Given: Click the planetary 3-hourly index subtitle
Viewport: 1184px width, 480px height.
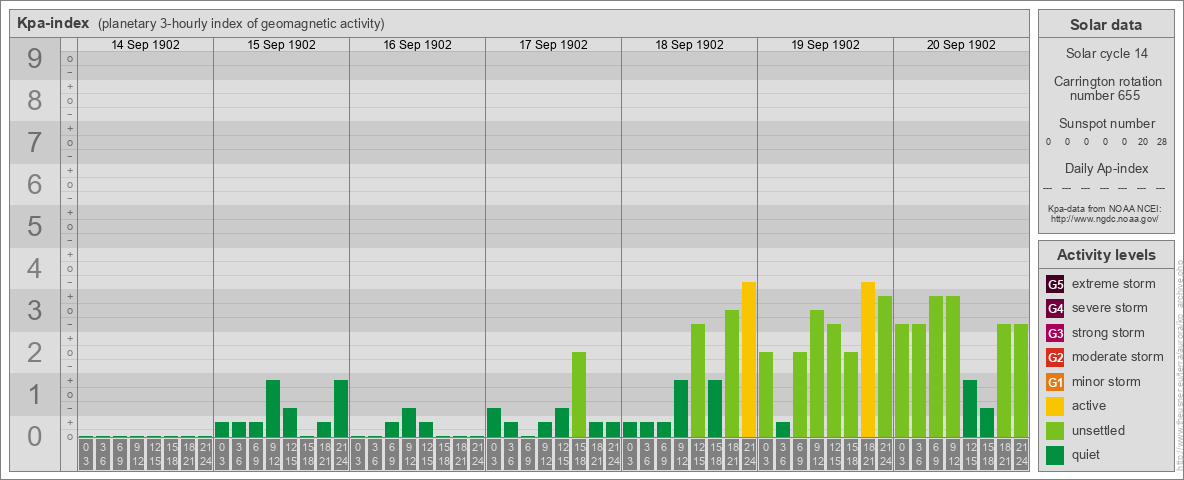Looking at the screenshot, I should tap(241, 23).
